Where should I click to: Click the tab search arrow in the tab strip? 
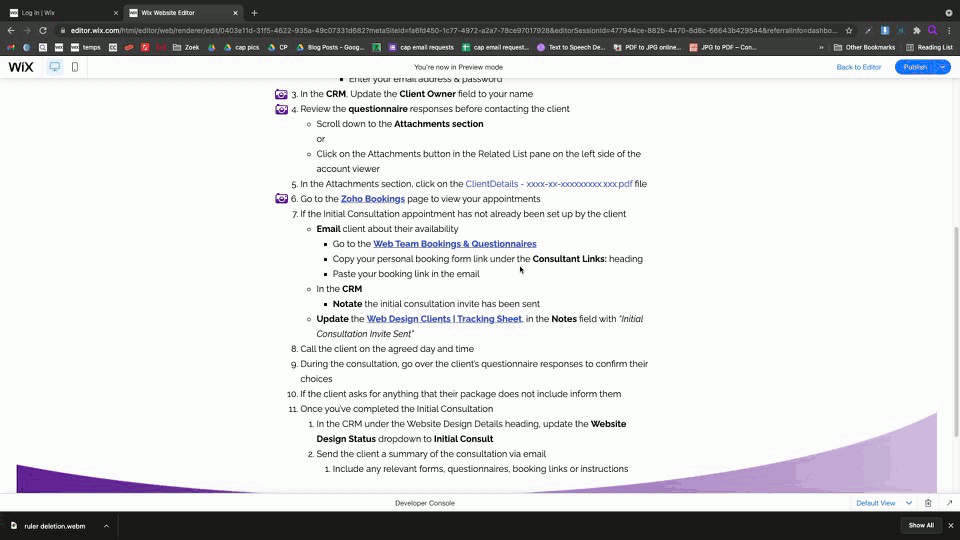tap(949, 13)
